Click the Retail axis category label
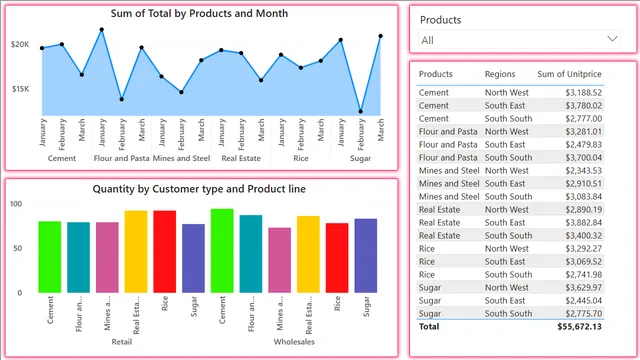This screenshot has width=640, height=360. [122, 342]
